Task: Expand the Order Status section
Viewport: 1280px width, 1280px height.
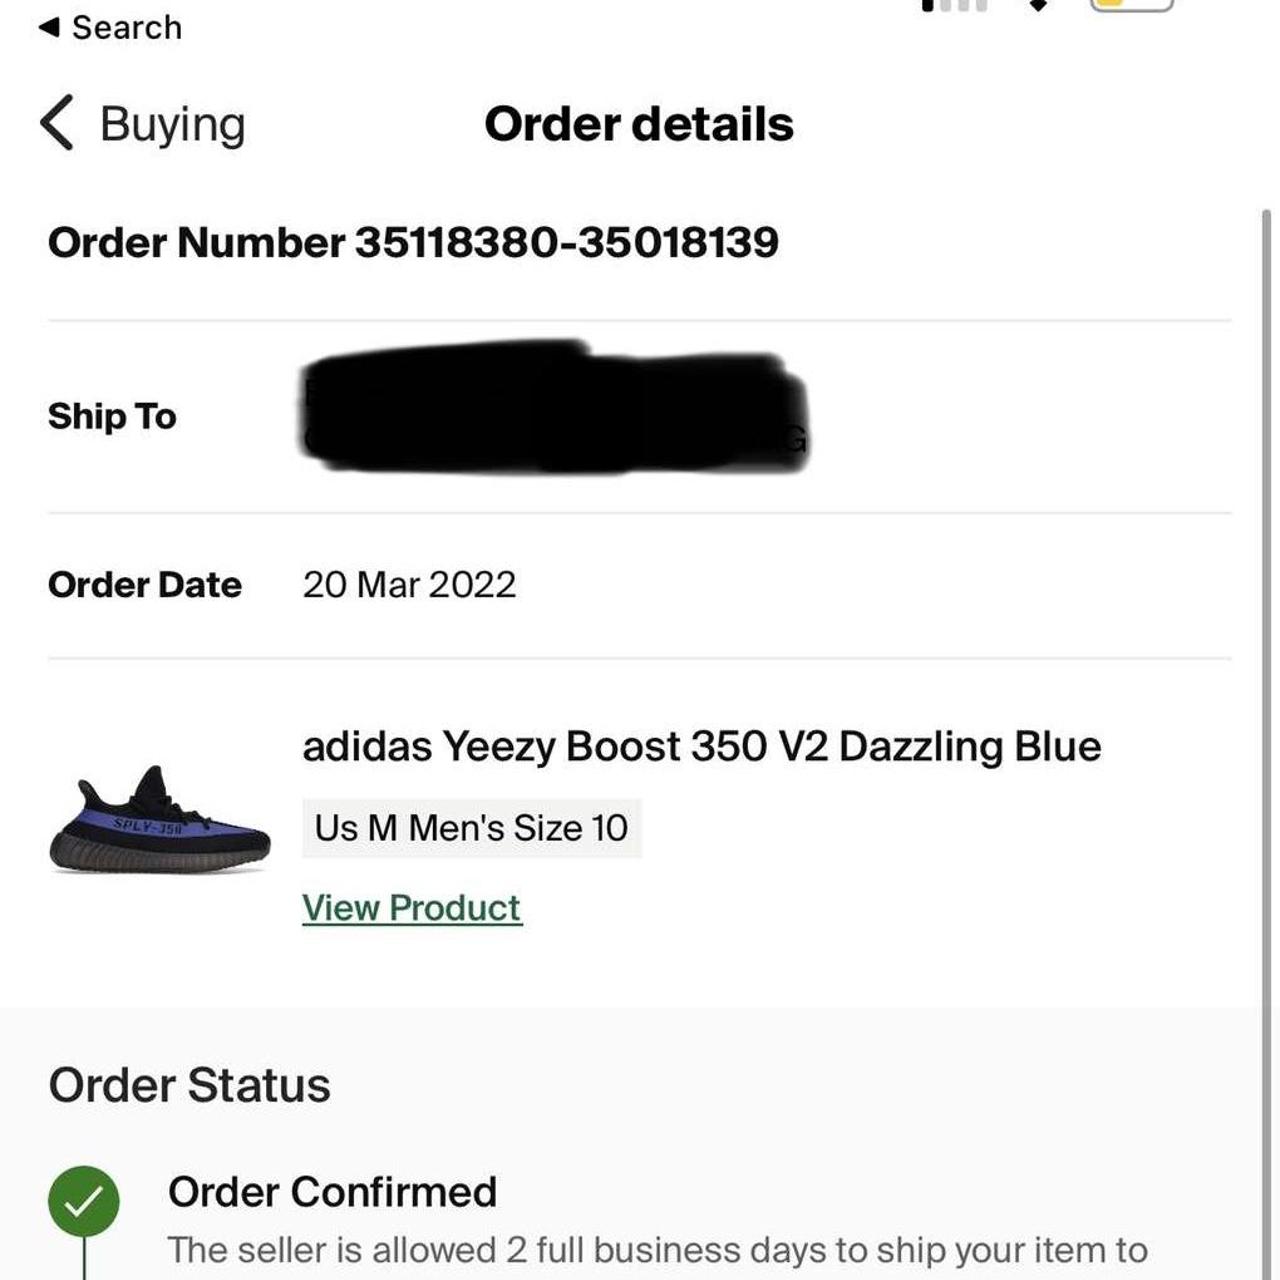Action: pos(190,1084)
